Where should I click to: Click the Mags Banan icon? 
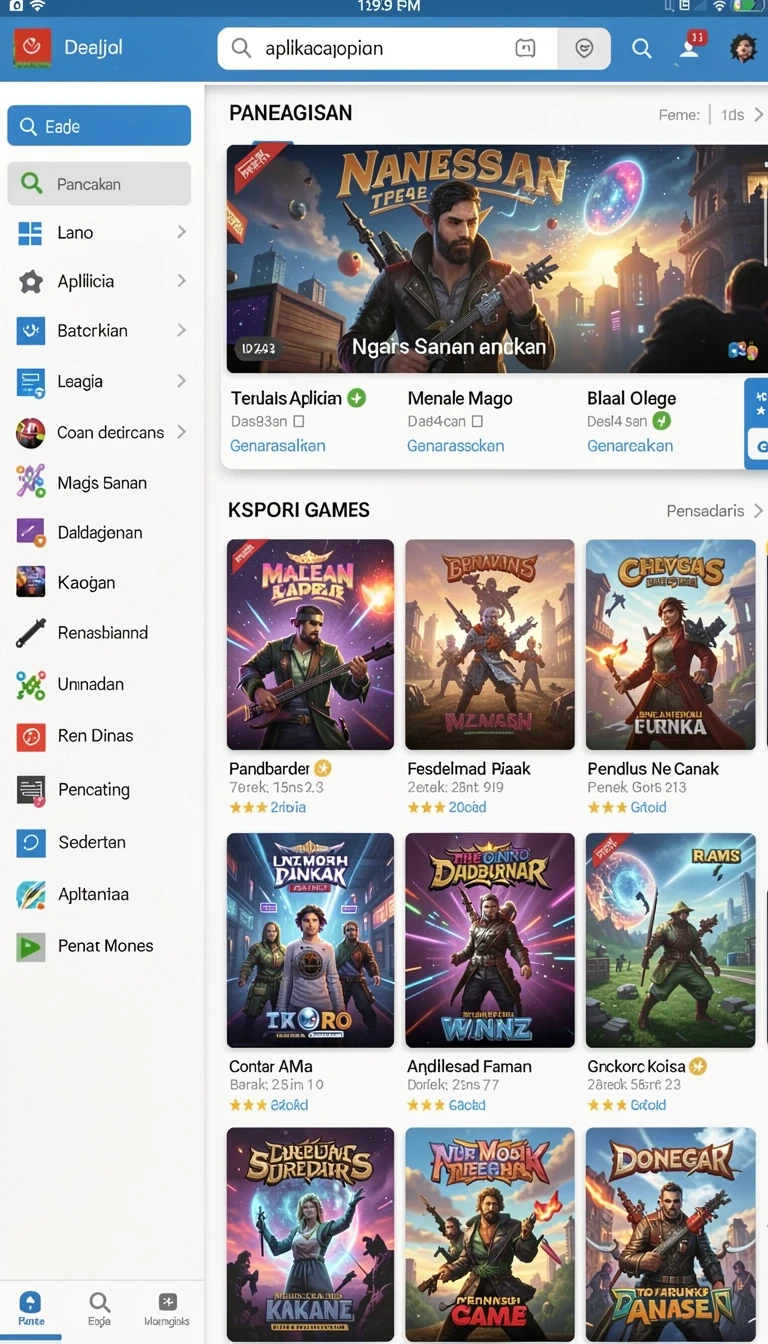pos(31,482)
